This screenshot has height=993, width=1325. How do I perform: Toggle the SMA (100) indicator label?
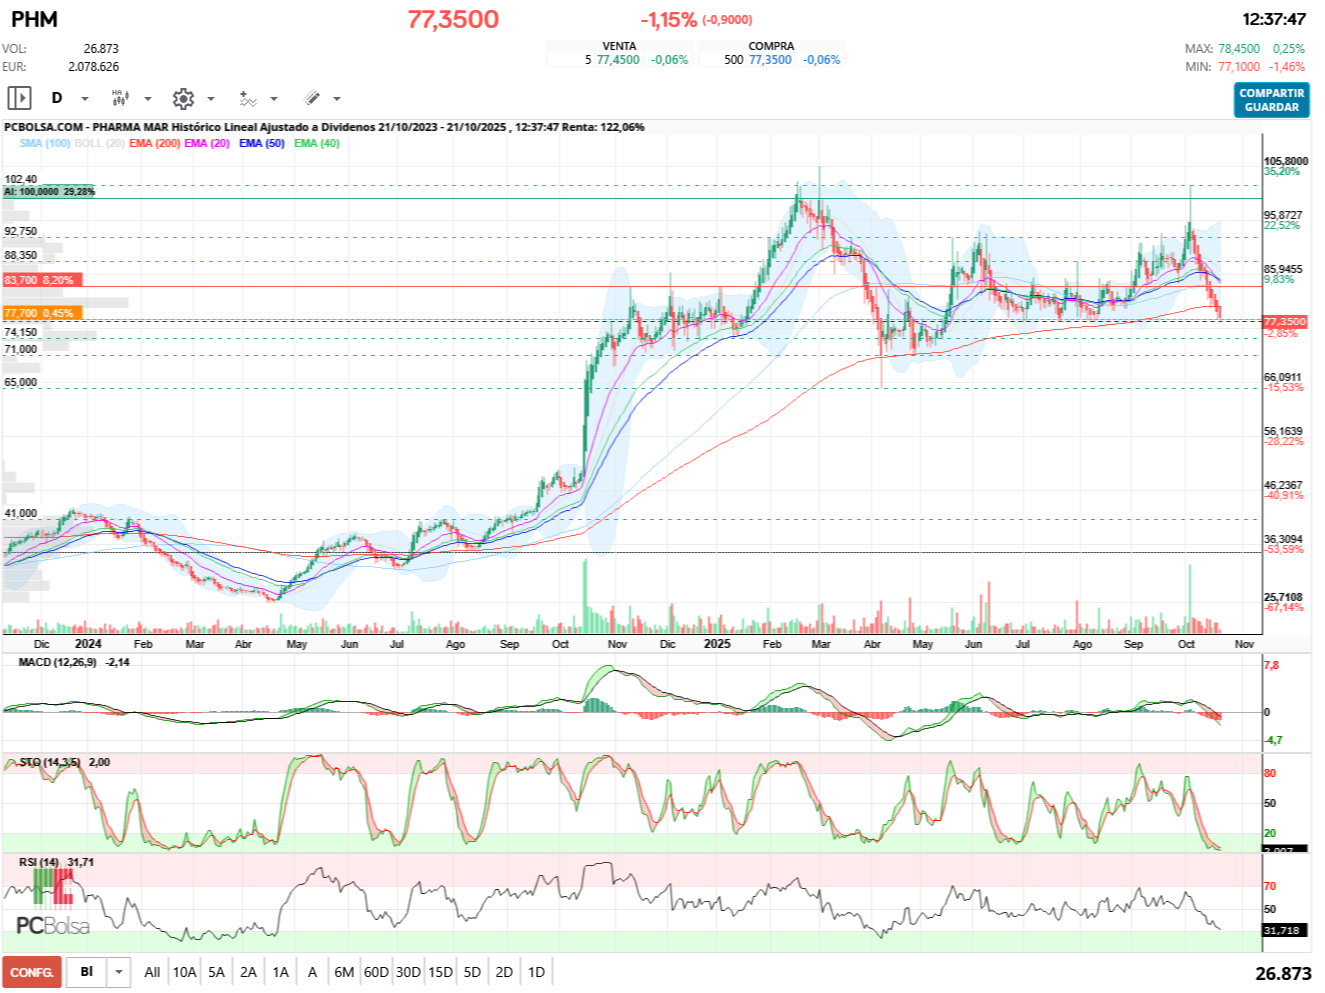coord(45,143)
